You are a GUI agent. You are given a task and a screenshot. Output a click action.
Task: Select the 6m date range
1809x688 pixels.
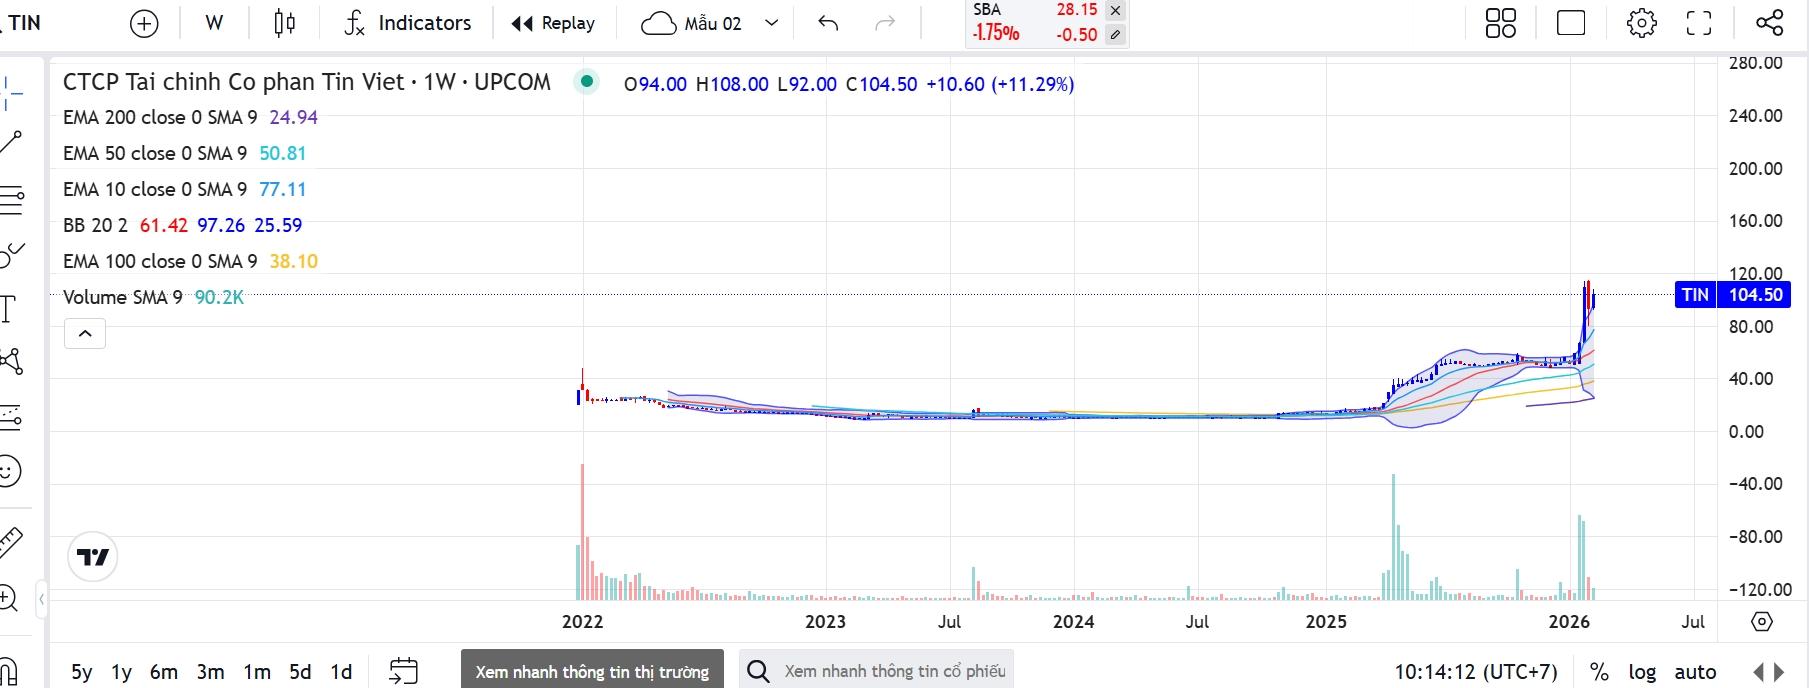(164, 672)
